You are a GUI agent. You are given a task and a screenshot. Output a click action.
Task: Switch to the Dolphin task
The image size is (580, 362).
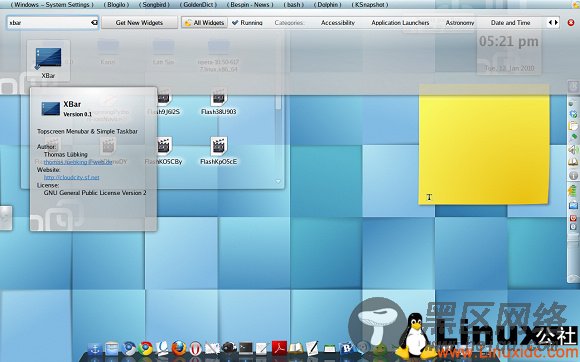click(x=327, y=5)
